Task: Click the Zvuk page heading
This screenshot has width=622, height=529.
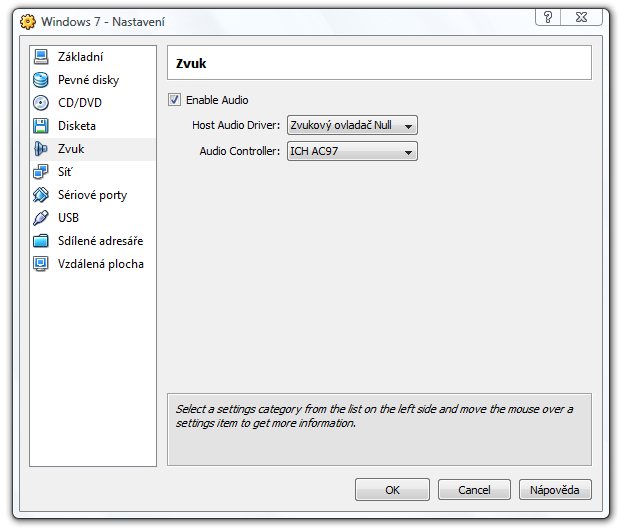Action: 191,63
